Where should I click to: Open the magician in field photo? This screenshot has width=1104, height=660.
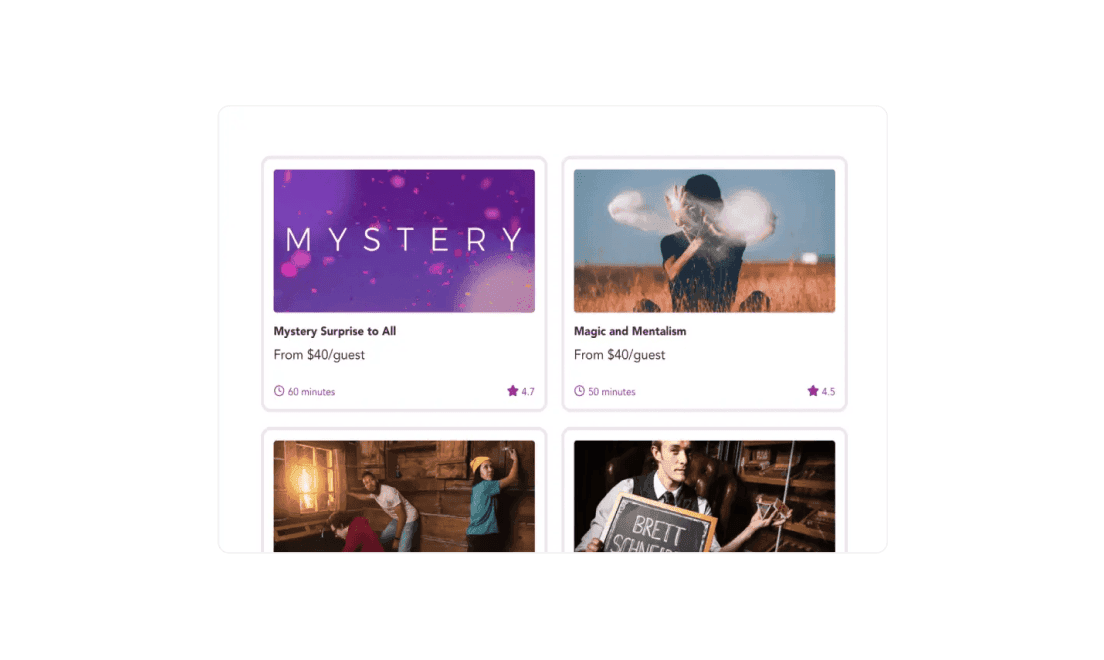[704, 241]
